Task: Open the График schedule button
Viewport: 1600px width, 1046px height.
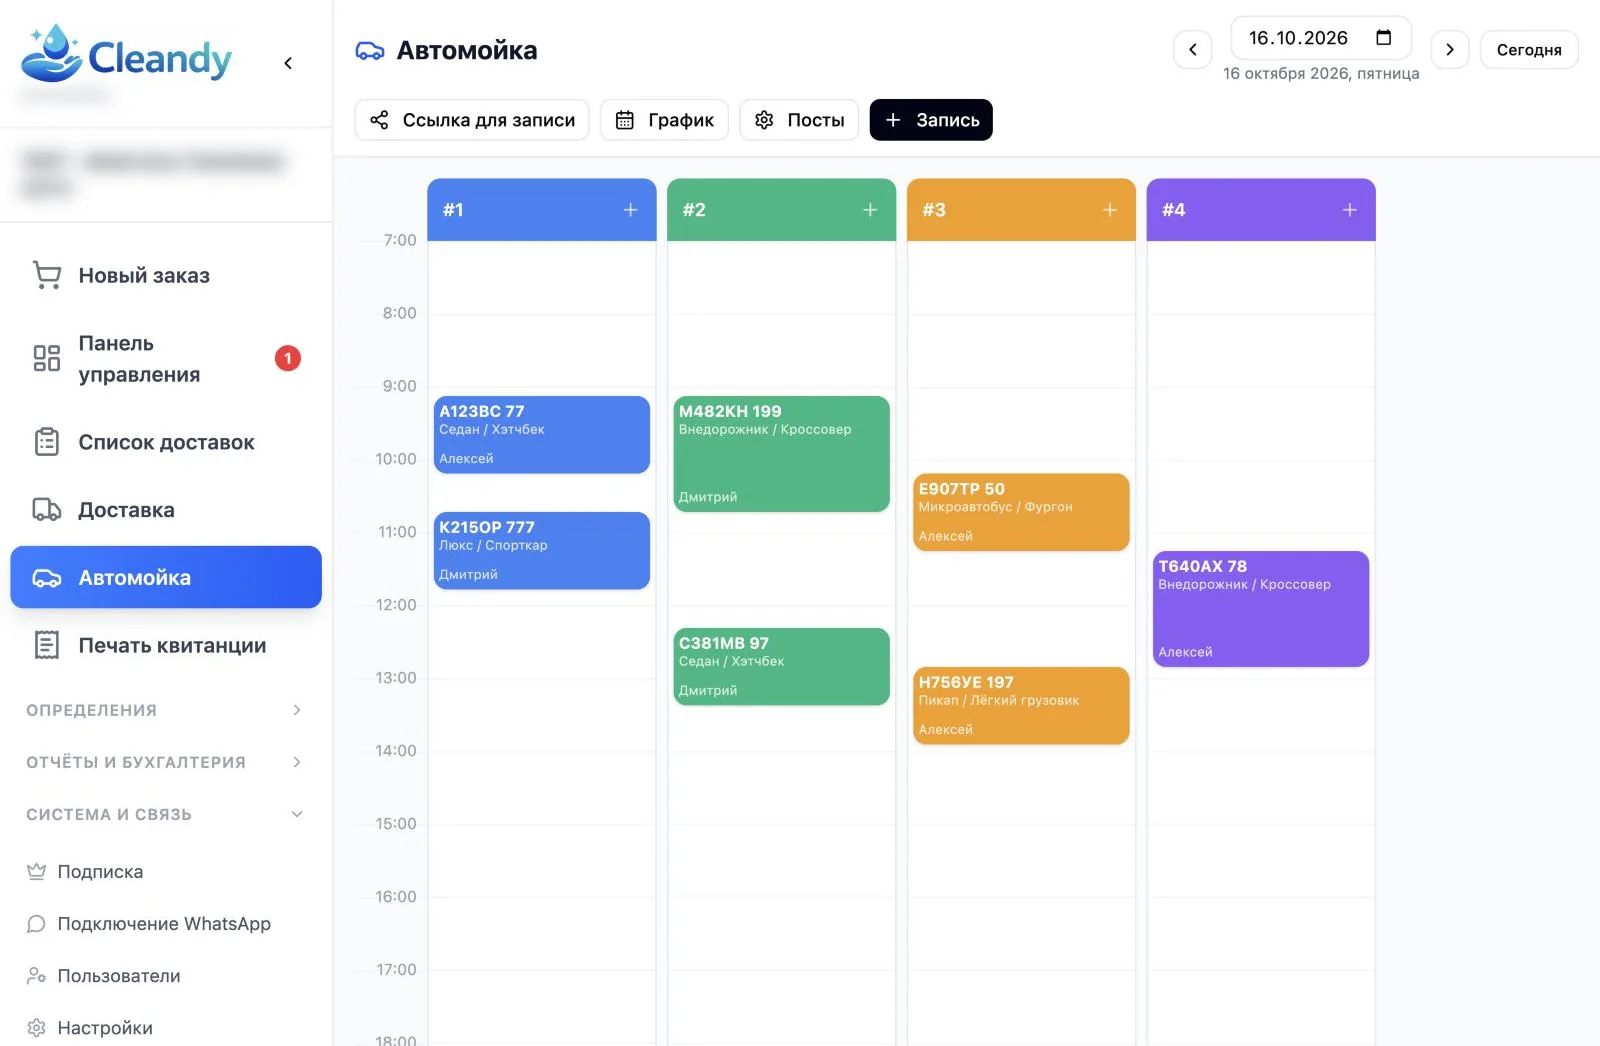Action: pos(664,120)
